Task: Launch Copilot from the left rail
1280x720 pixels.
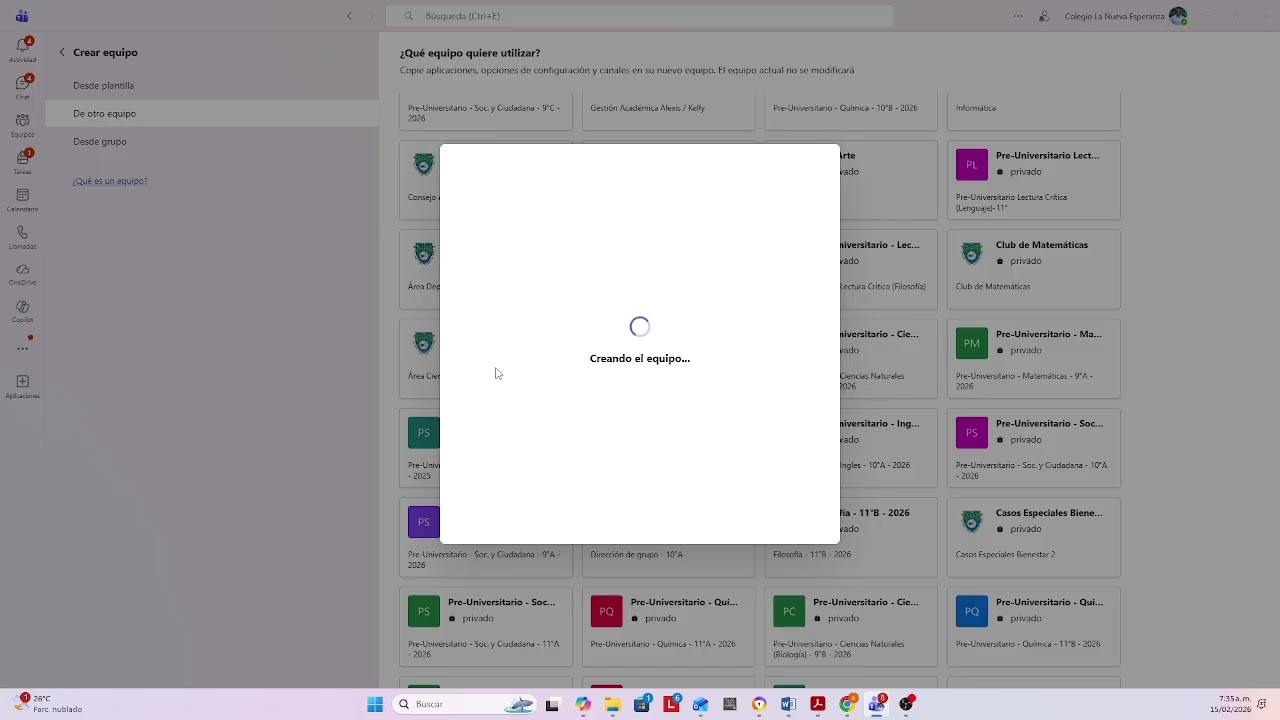Action: 22,311
